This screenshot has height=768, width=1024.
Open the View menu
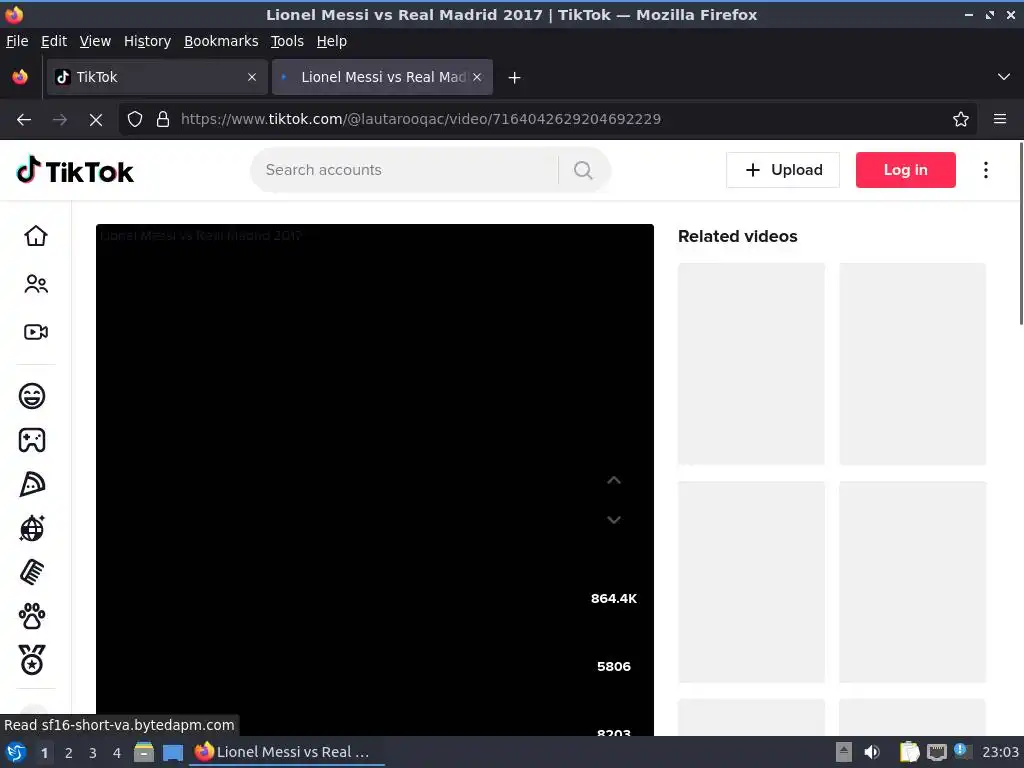[95, 41]
